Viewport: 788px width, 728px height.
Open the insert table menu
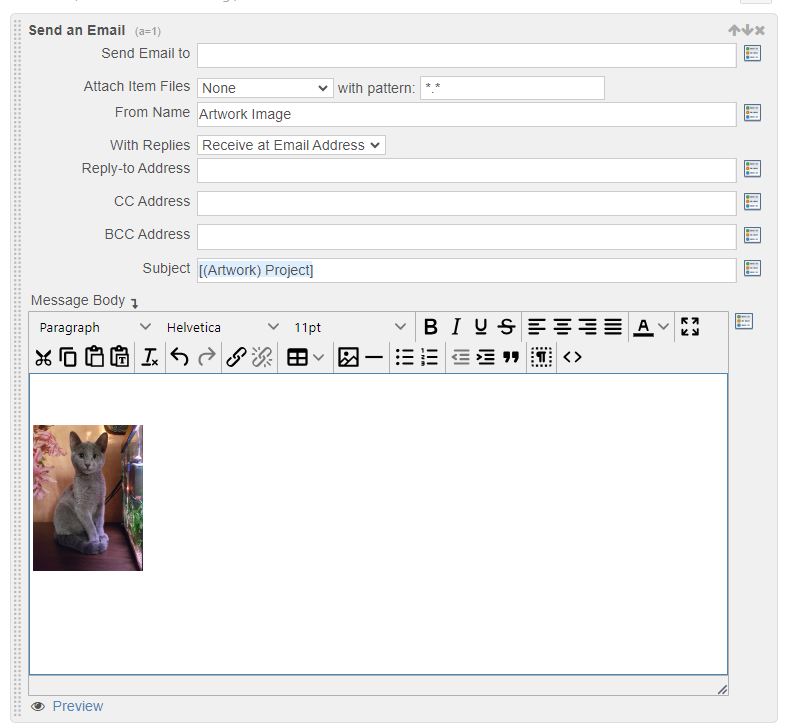(305, 358)
